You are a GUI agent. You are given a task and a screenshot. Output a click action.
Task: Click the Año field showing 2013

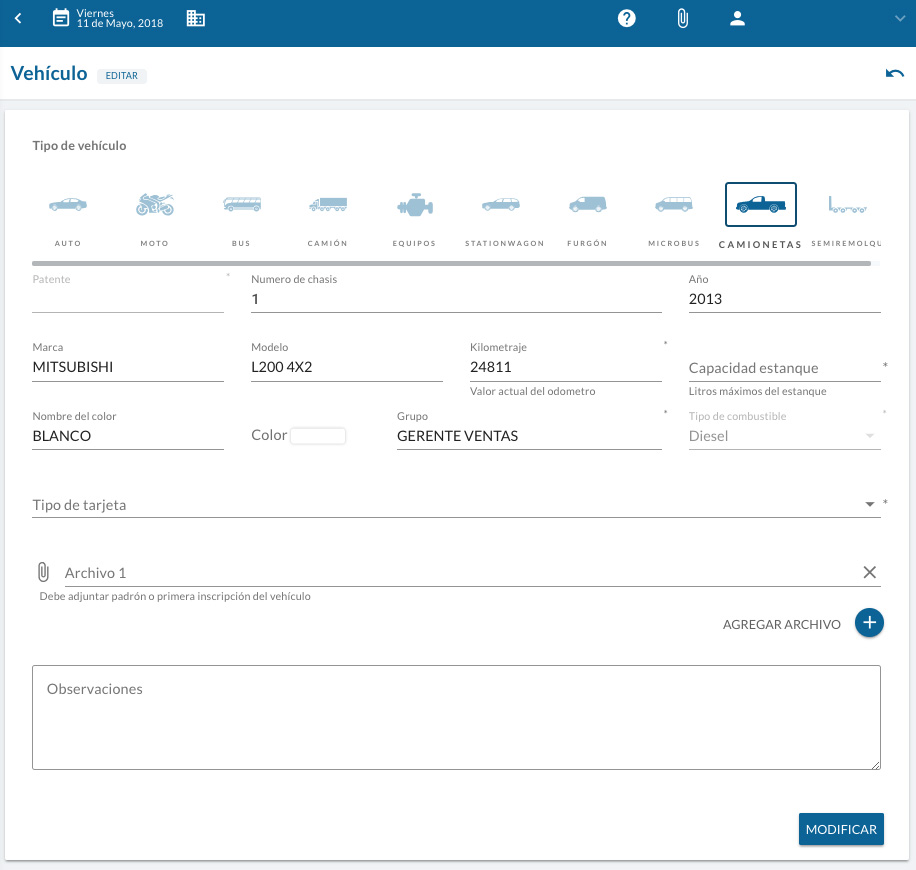pos(785,299)
